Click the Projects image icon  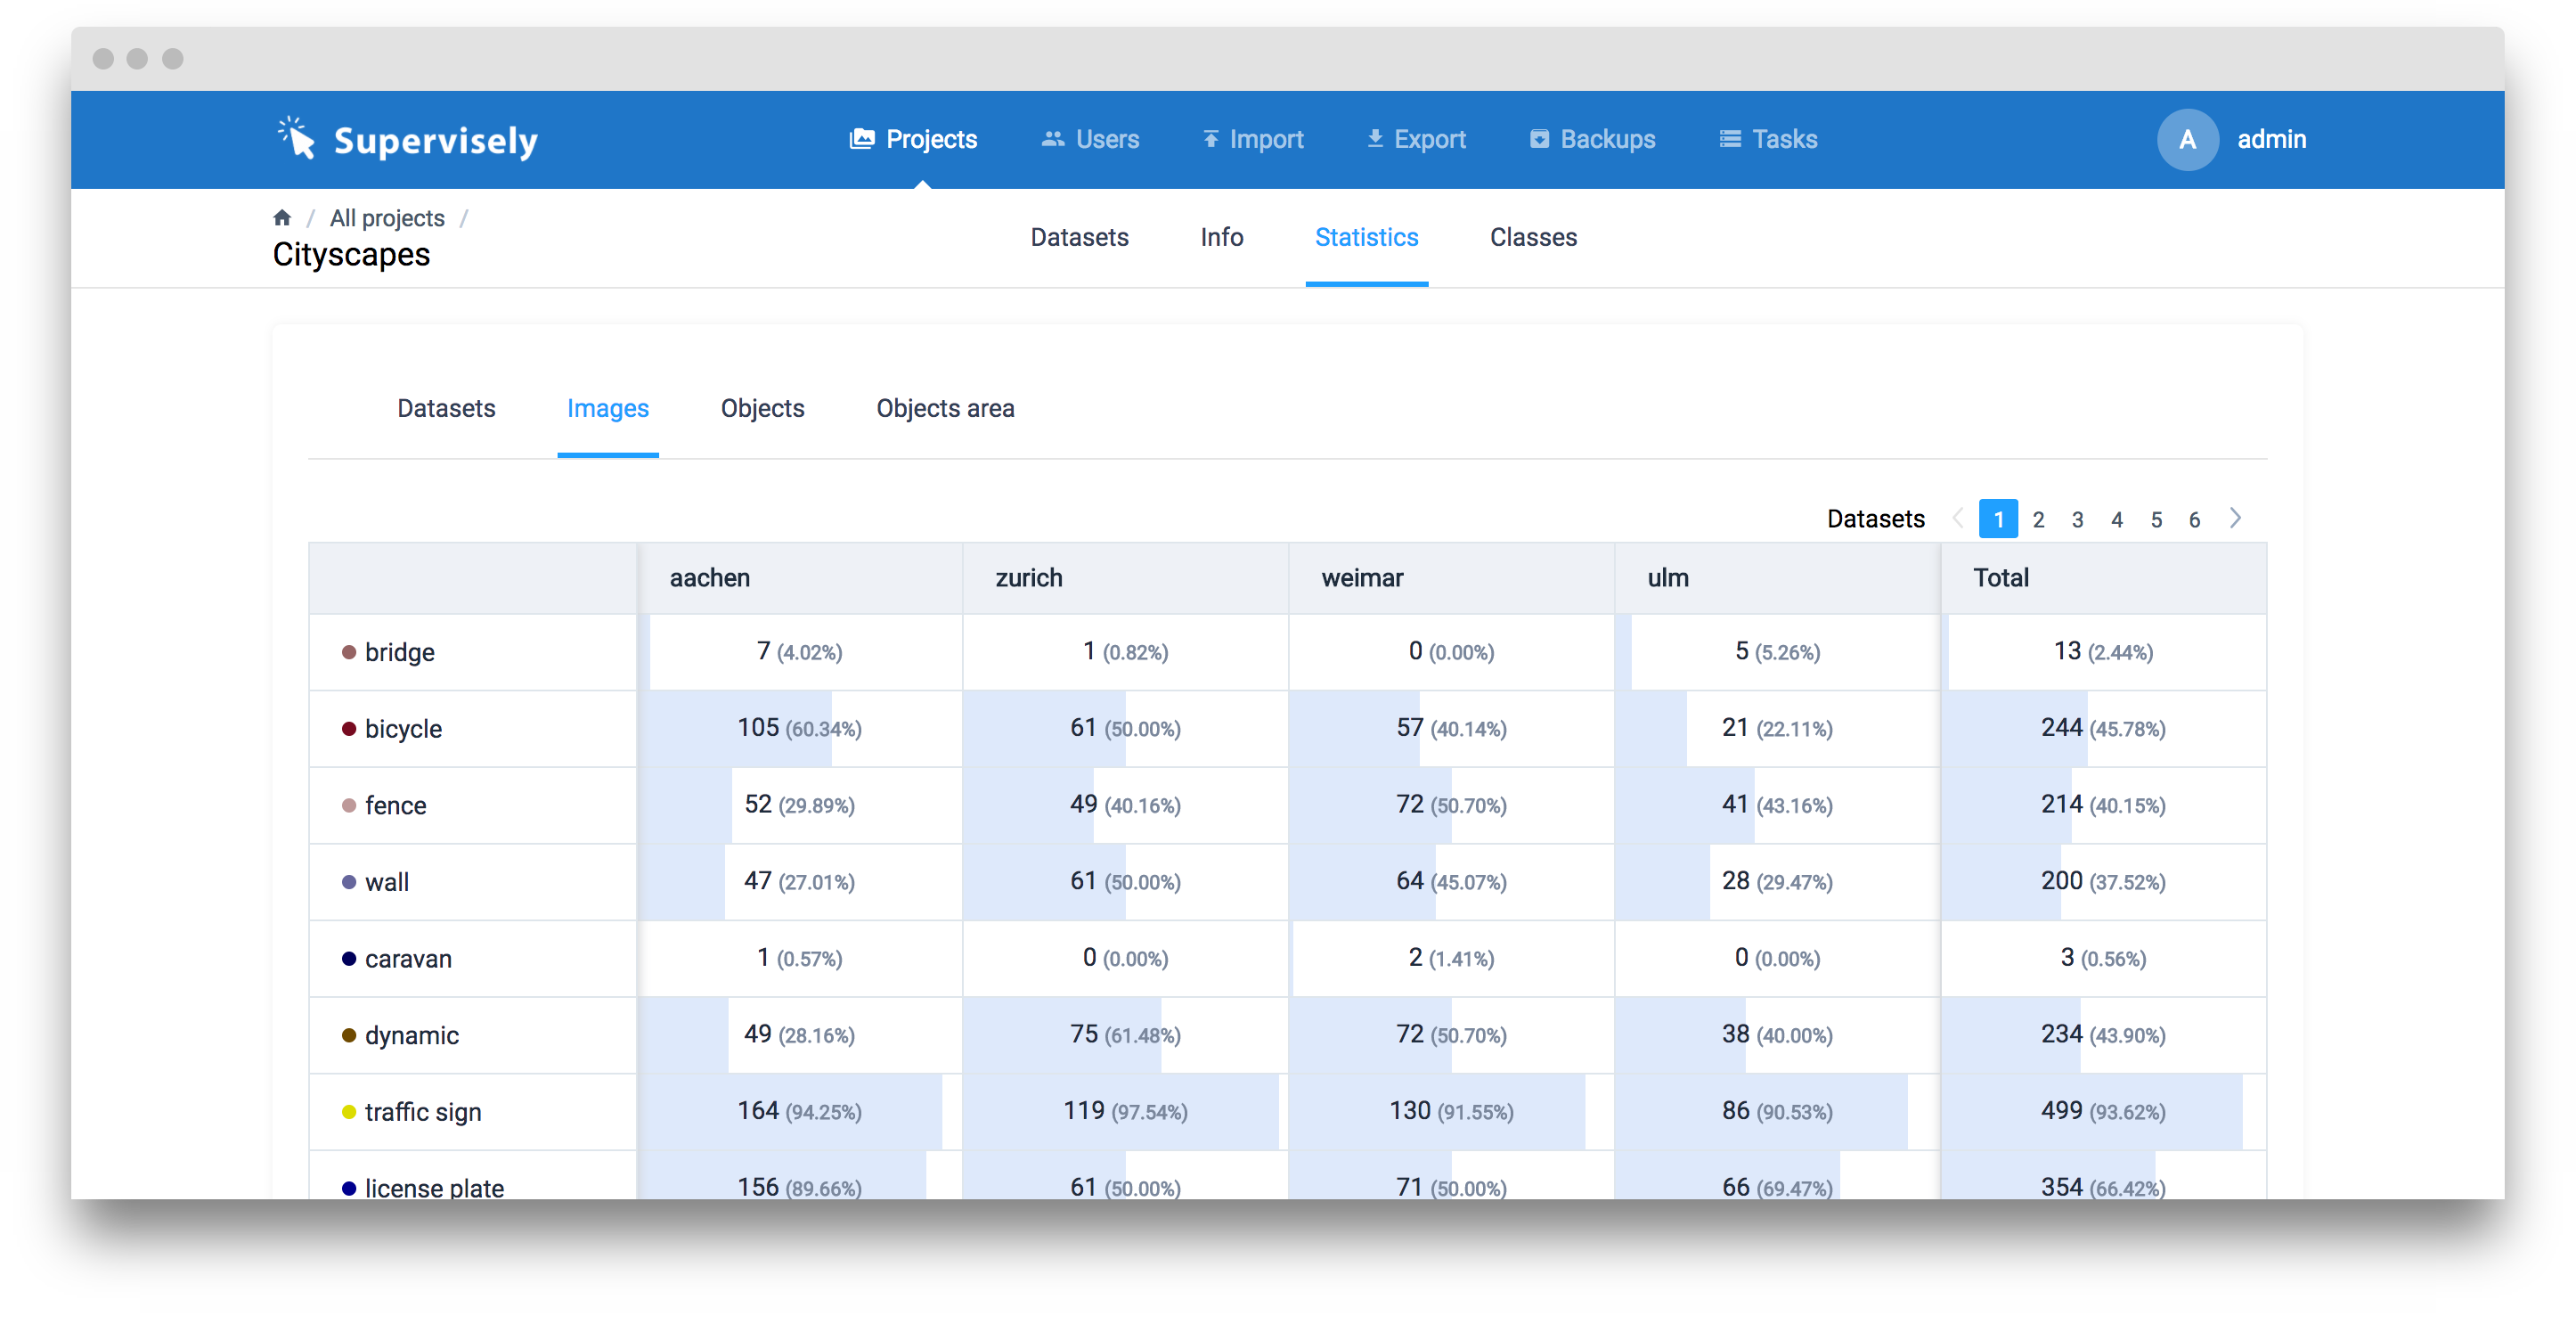coord(861,139)
